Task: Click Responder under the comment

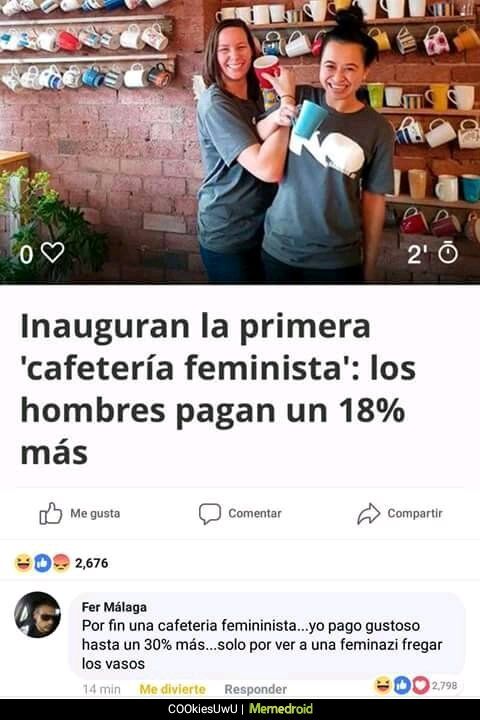Action: pos(255,689)
